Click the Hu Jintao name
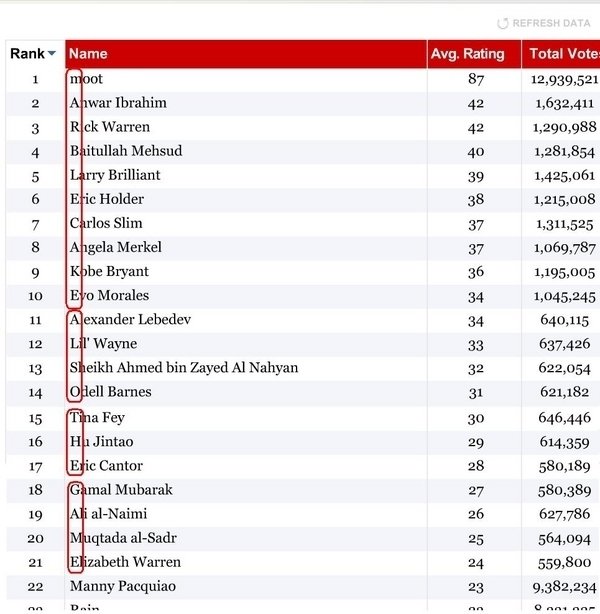This screenshot has width=600, height=614. coord(101,441)
